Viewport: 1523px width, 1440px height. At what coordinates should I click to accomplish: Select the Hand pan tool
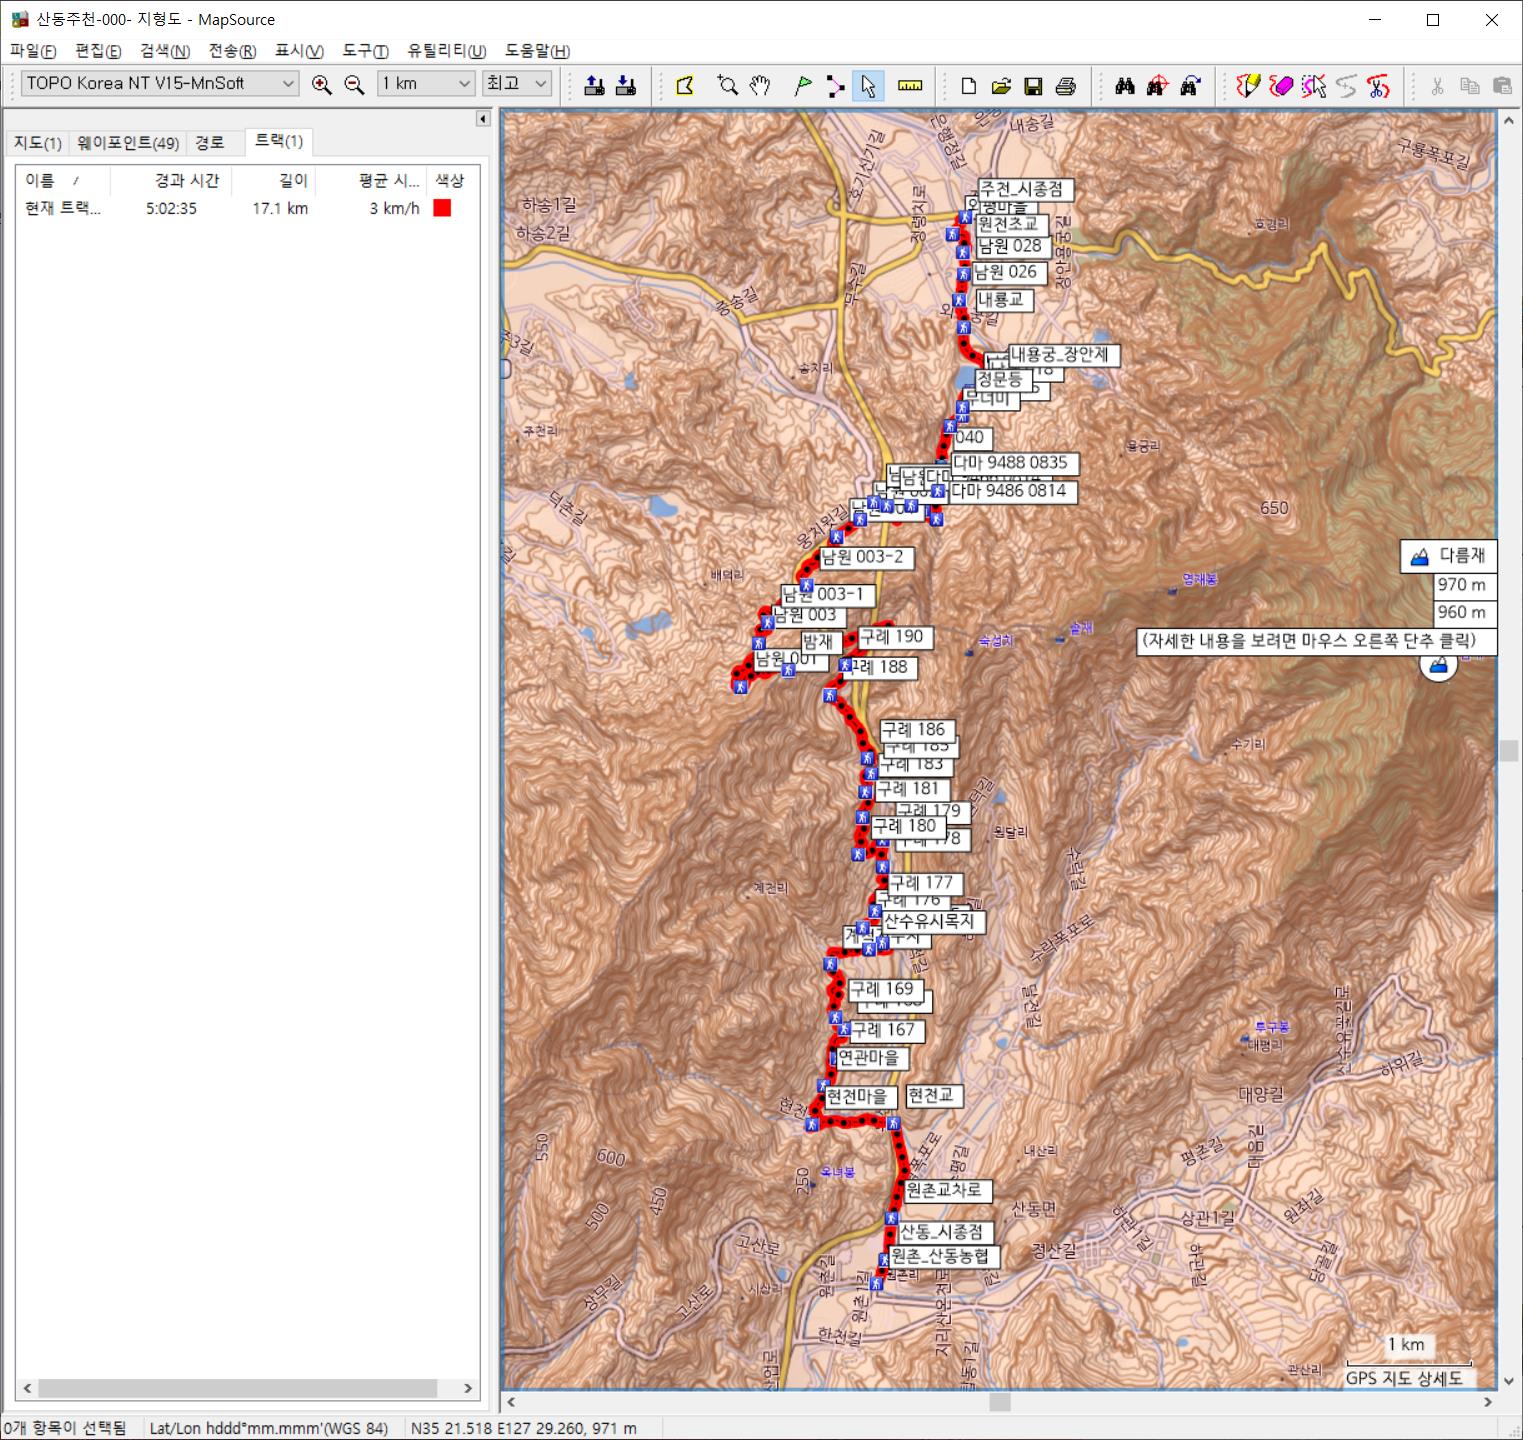coord(760,85)
